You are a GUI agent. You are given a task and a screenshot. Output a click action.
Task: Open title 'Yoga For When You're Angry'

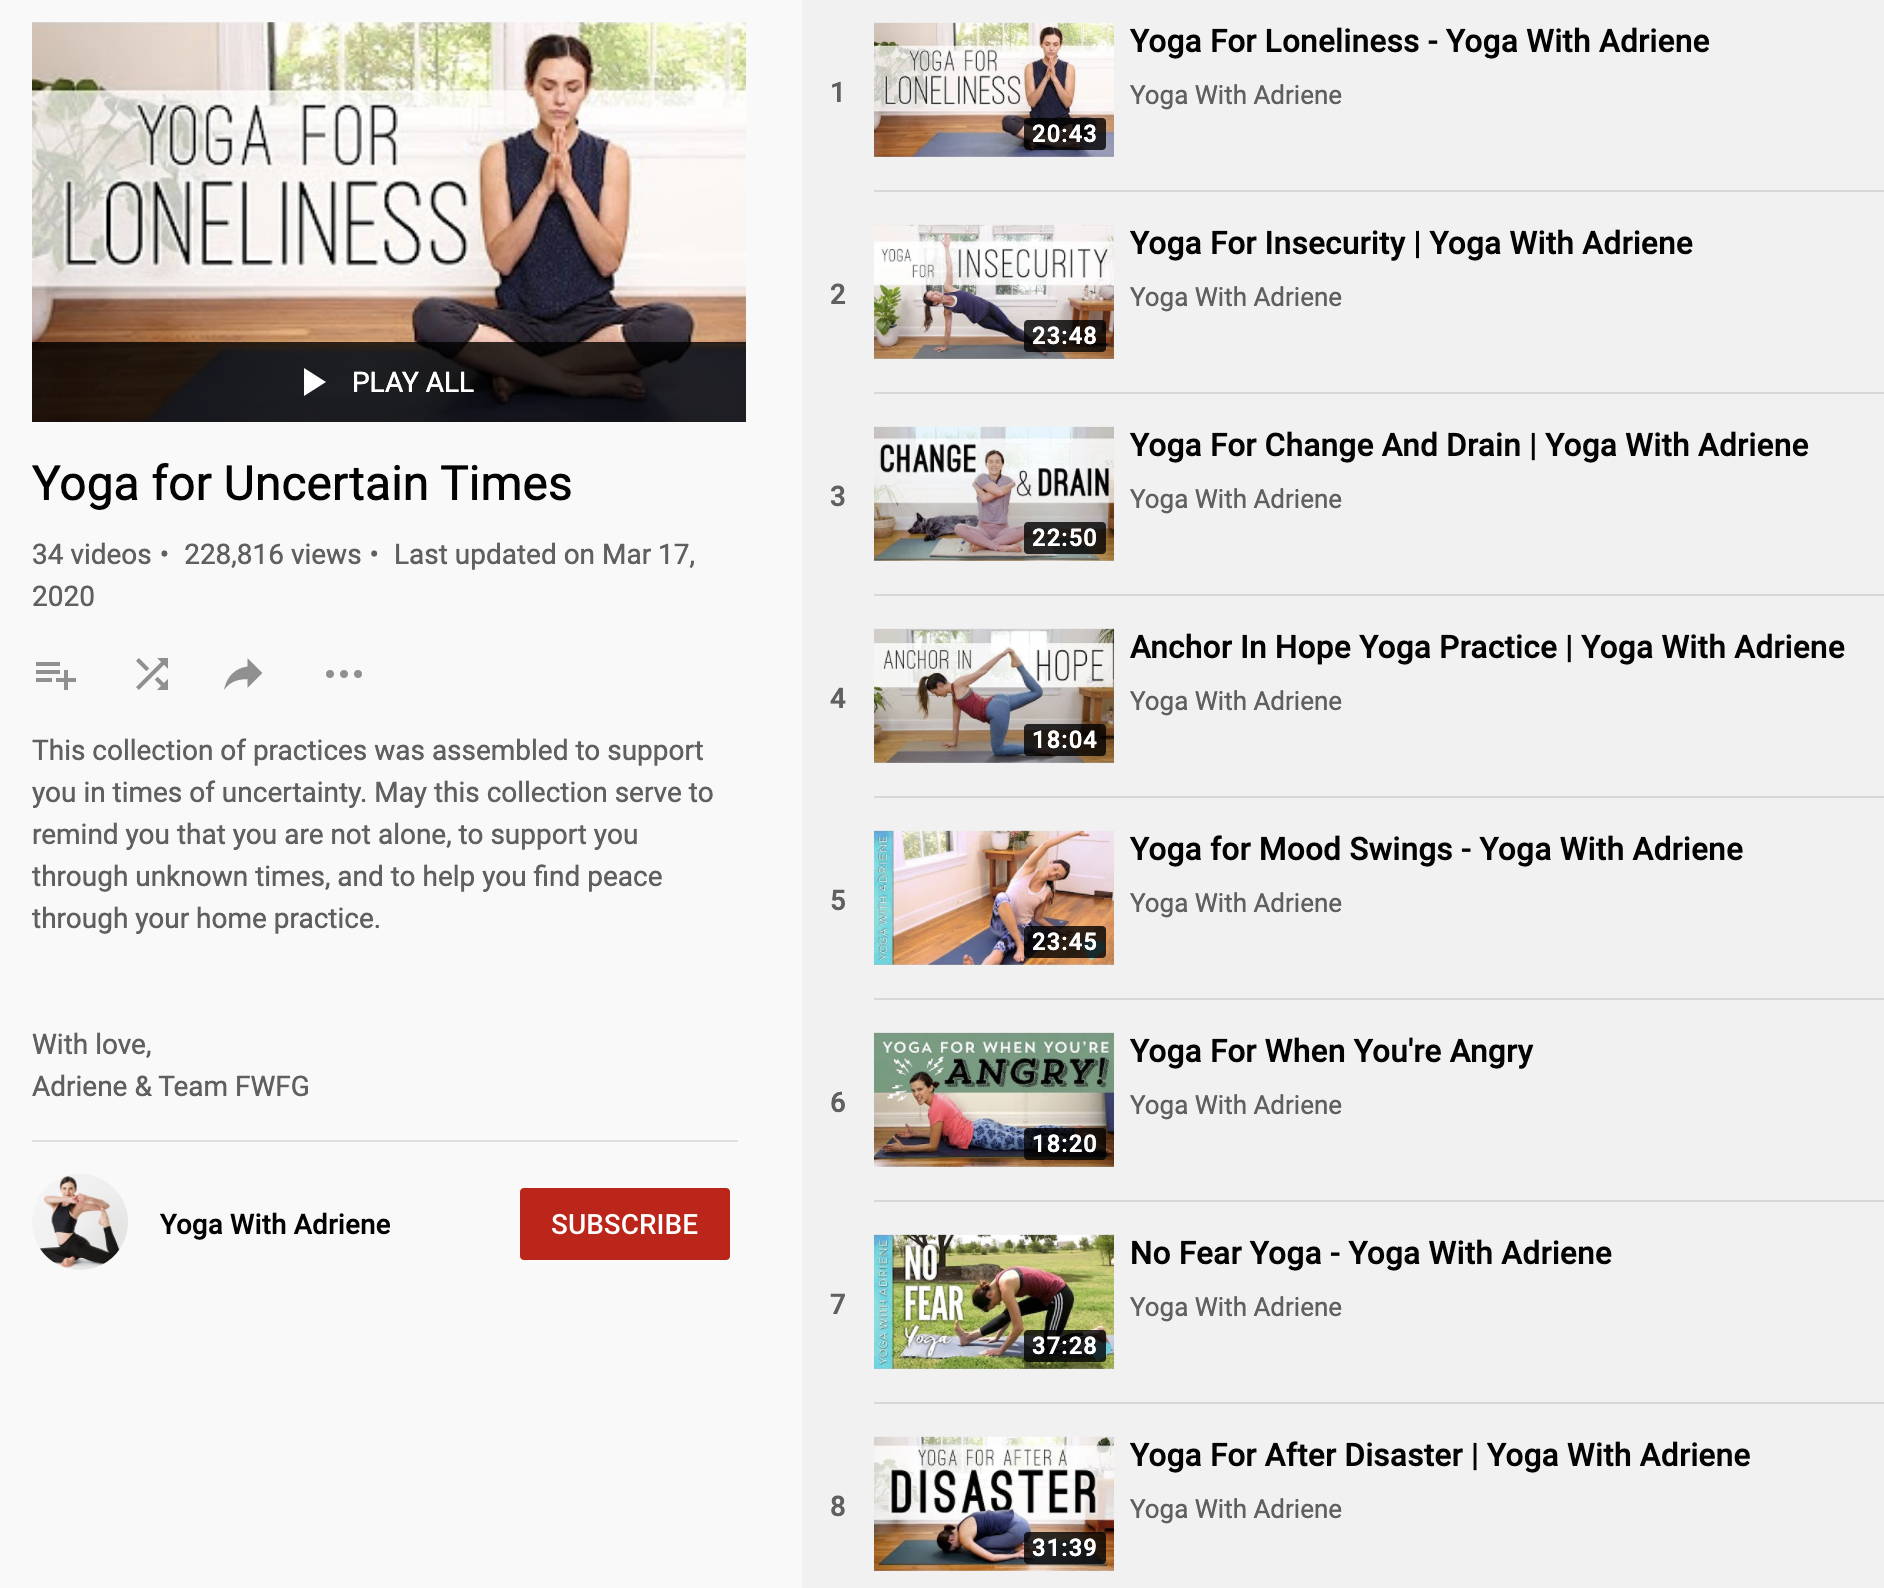(1331, 1051)
